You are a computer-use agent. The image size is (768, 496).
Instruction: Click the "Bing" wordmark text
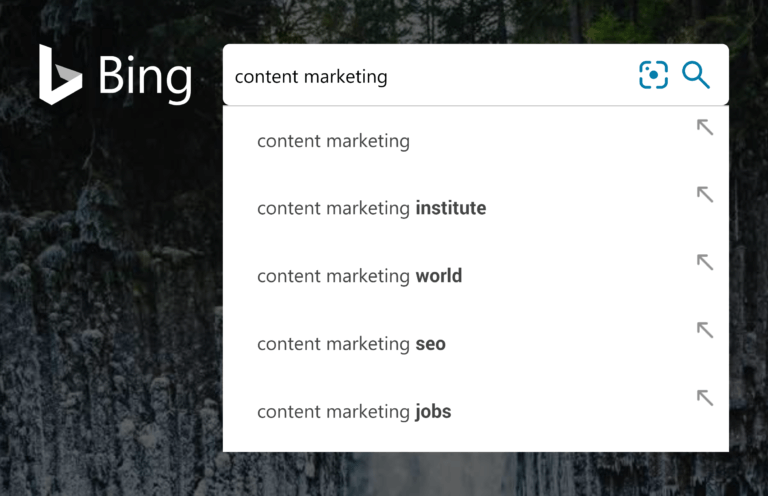(144, 76)
